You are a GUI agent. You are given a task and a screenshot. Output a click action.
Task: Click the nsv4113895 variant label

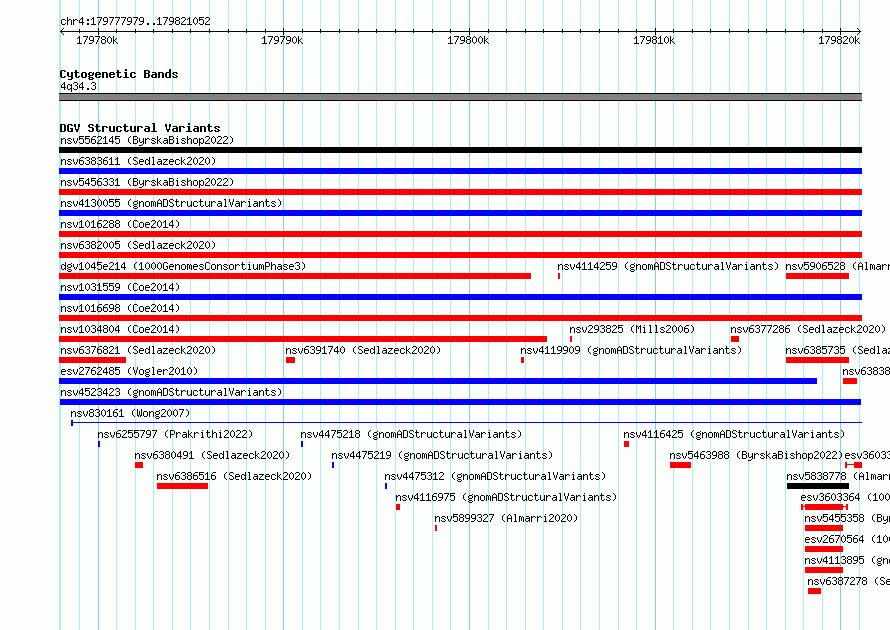pyautogui.click(x=847, y=560)
